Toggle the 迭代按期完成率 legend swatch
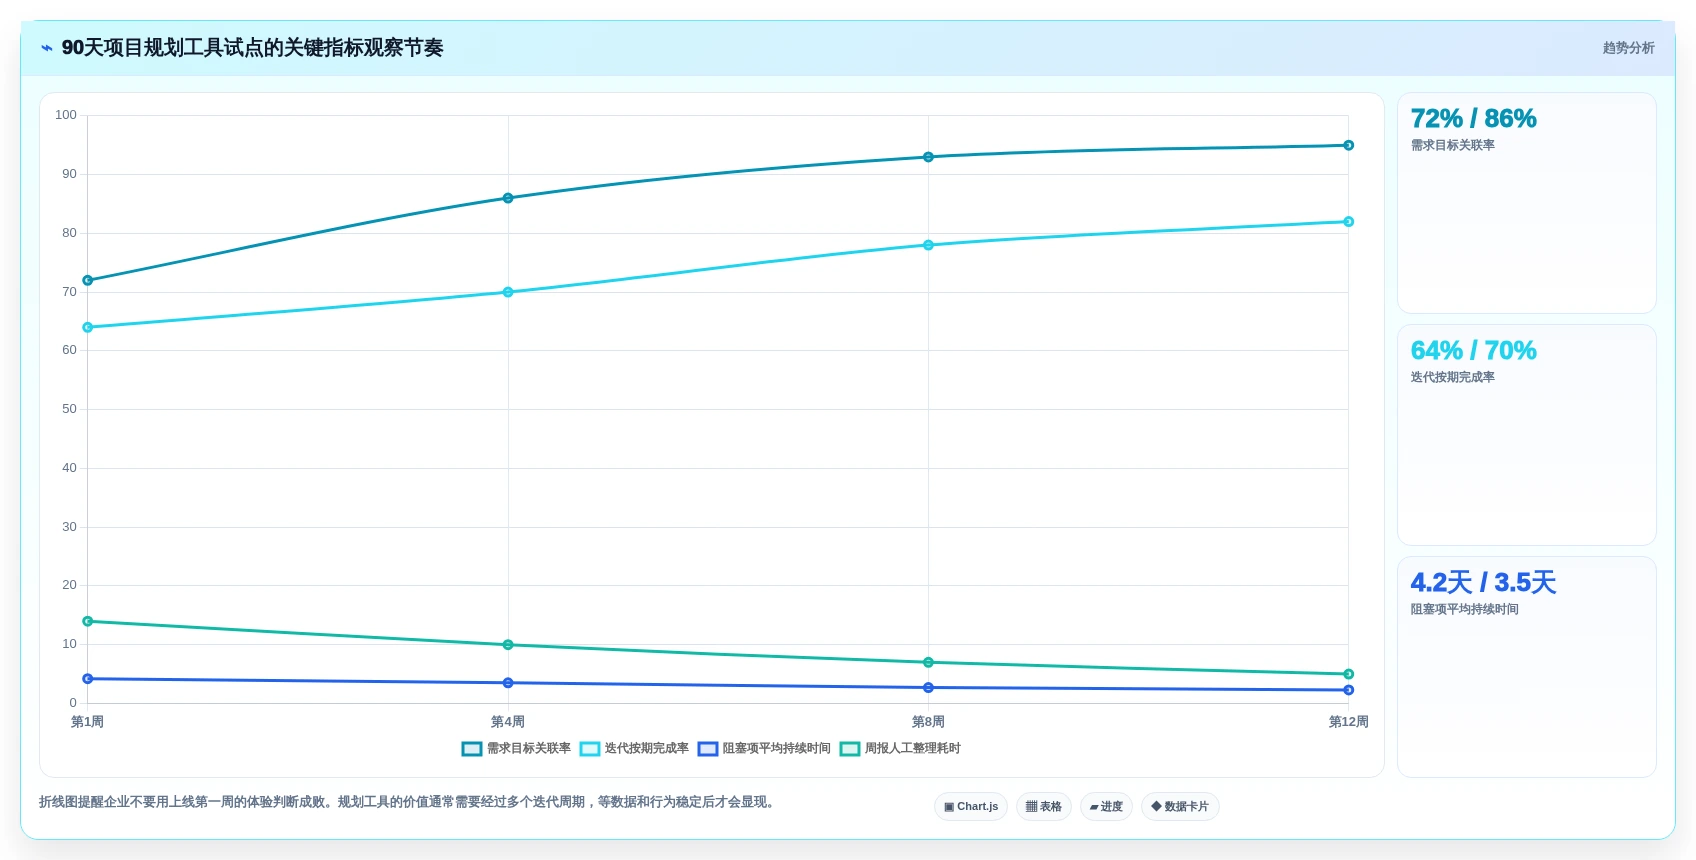Image resolution: width=1696 pixels, height=860 pixels. (x=590, y=749)
